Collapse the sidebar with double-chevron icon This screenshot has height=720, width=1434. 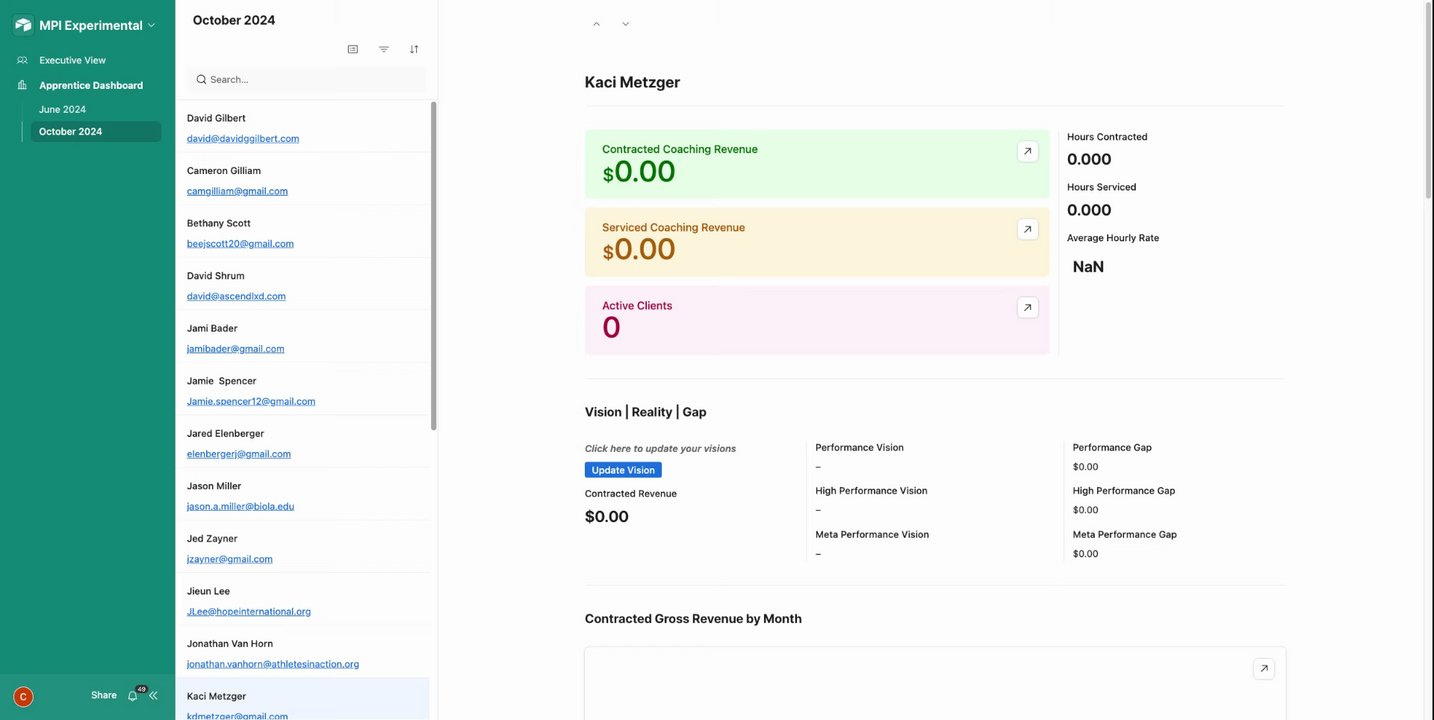pyautogui.click(x=153, y=696)
